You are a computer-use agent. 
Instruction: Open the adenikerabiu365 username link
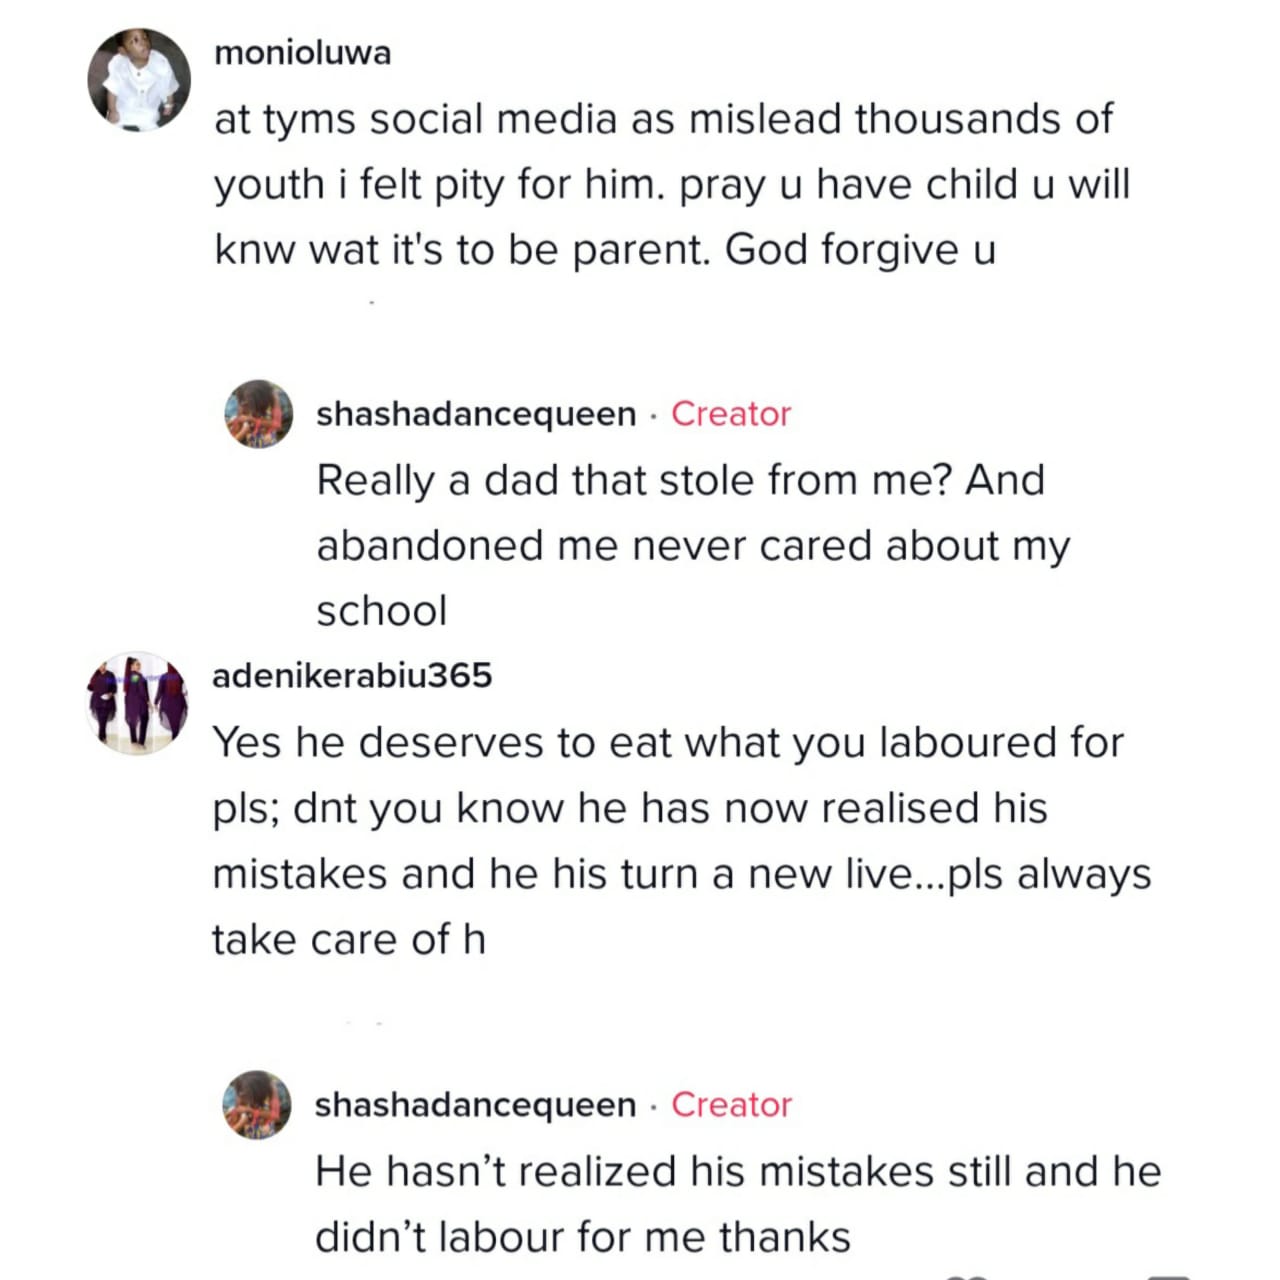(x=352, y=676)
